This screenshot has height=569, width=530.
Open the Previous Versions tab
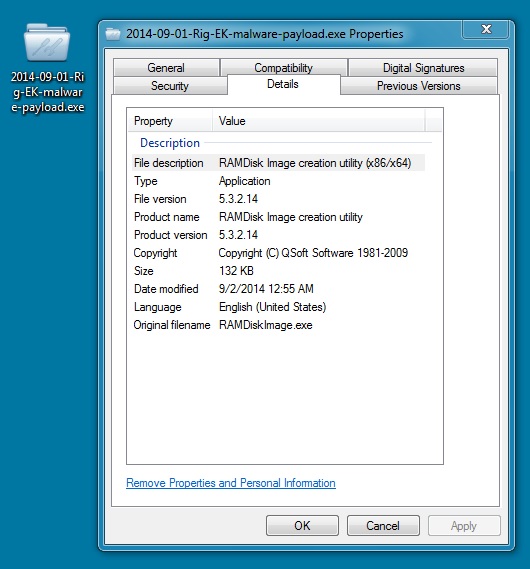click(x=419, y=86)
